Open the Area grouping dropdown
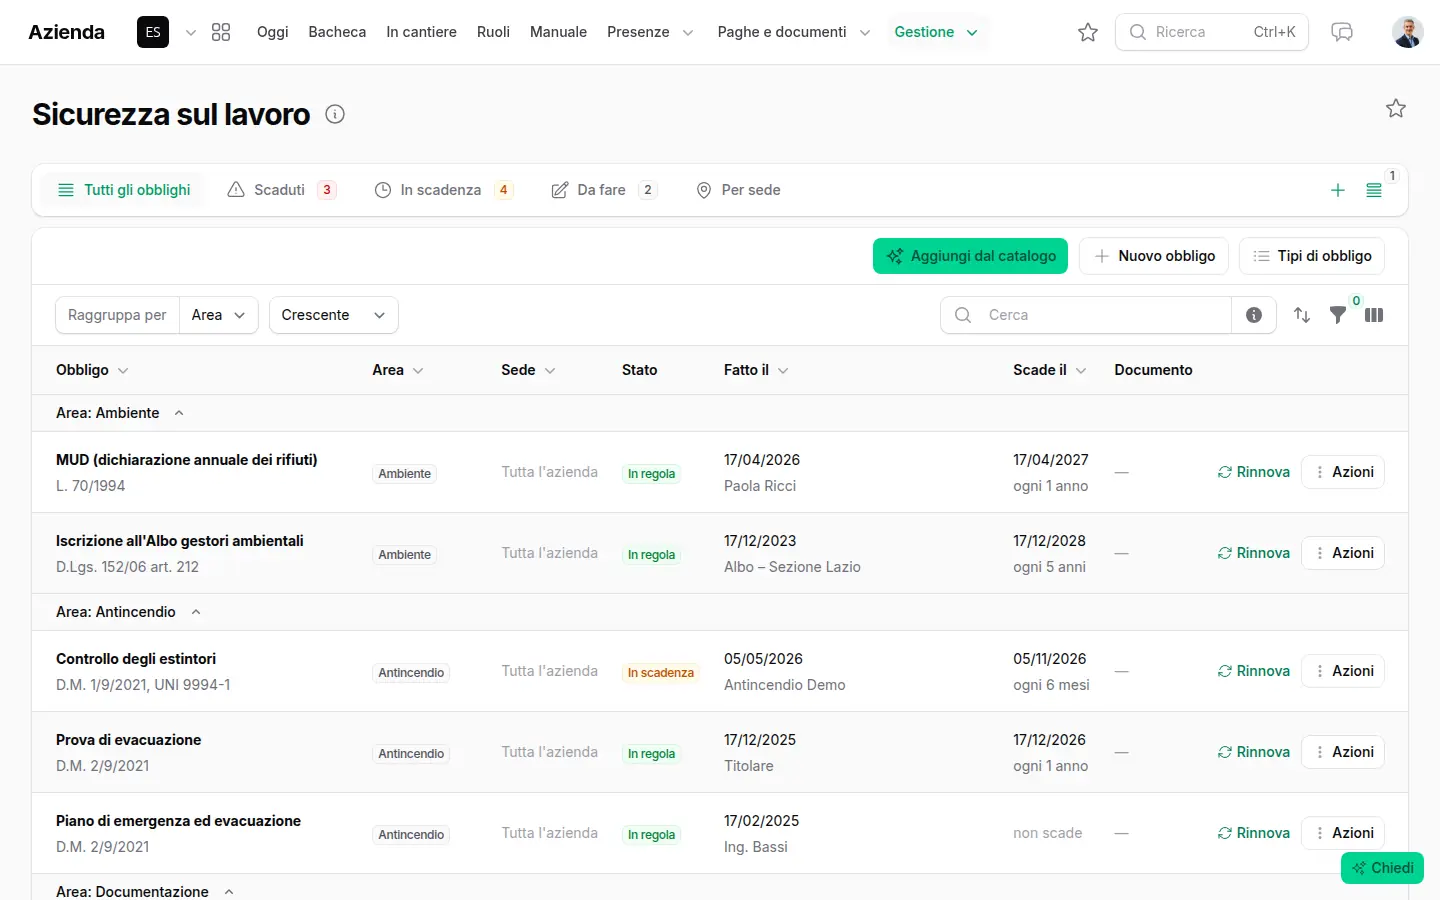 click(x=218, y=315)
